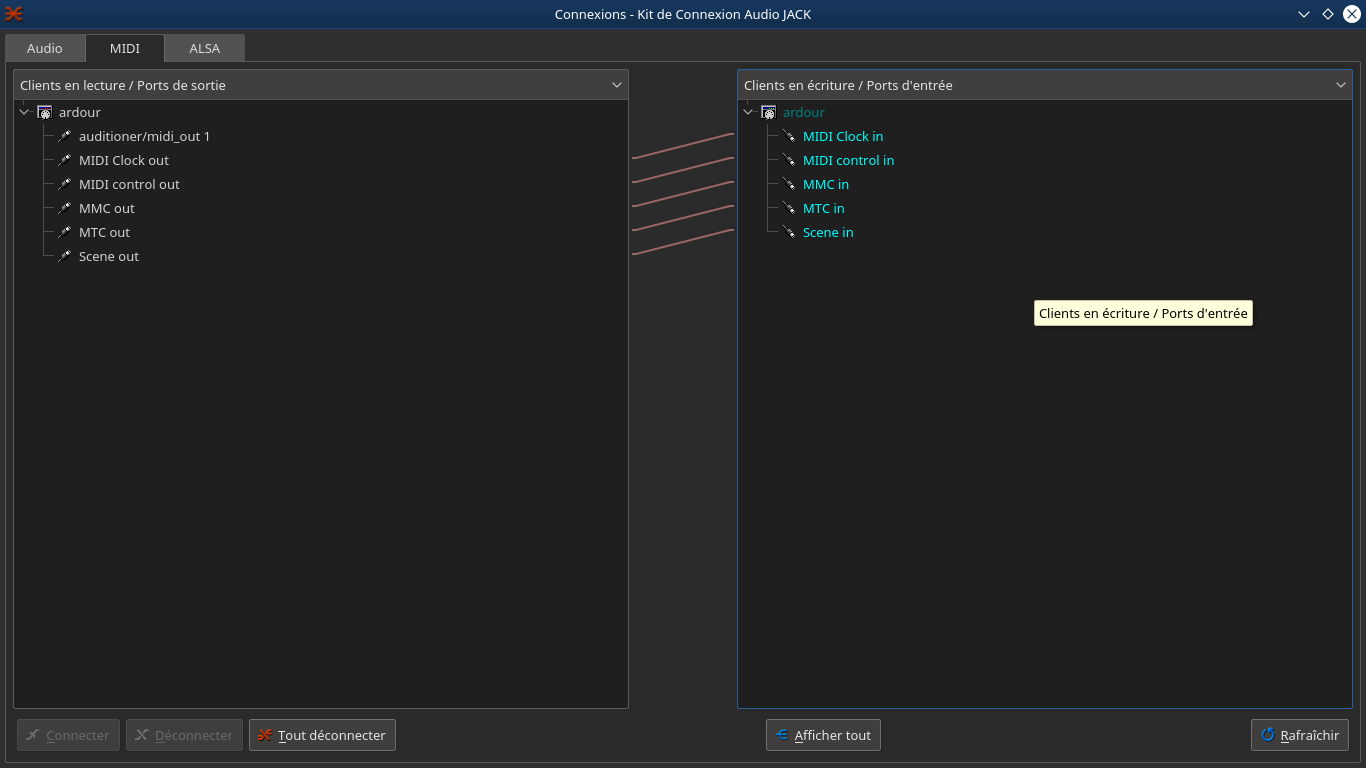Refresh connections with Rafraîchir
The width and height of the screenshot is (1366, 768).
pos(1300,735)
